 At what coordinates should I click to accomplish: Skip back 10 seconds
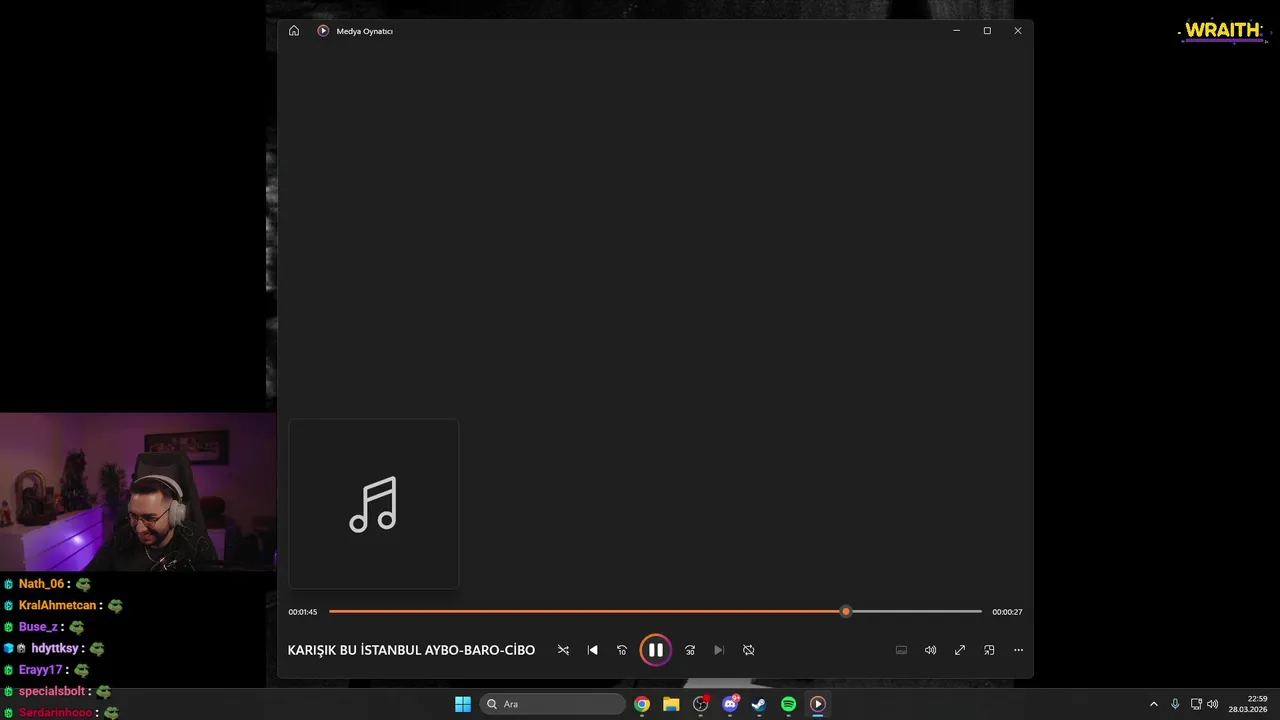tap(622, 650)
